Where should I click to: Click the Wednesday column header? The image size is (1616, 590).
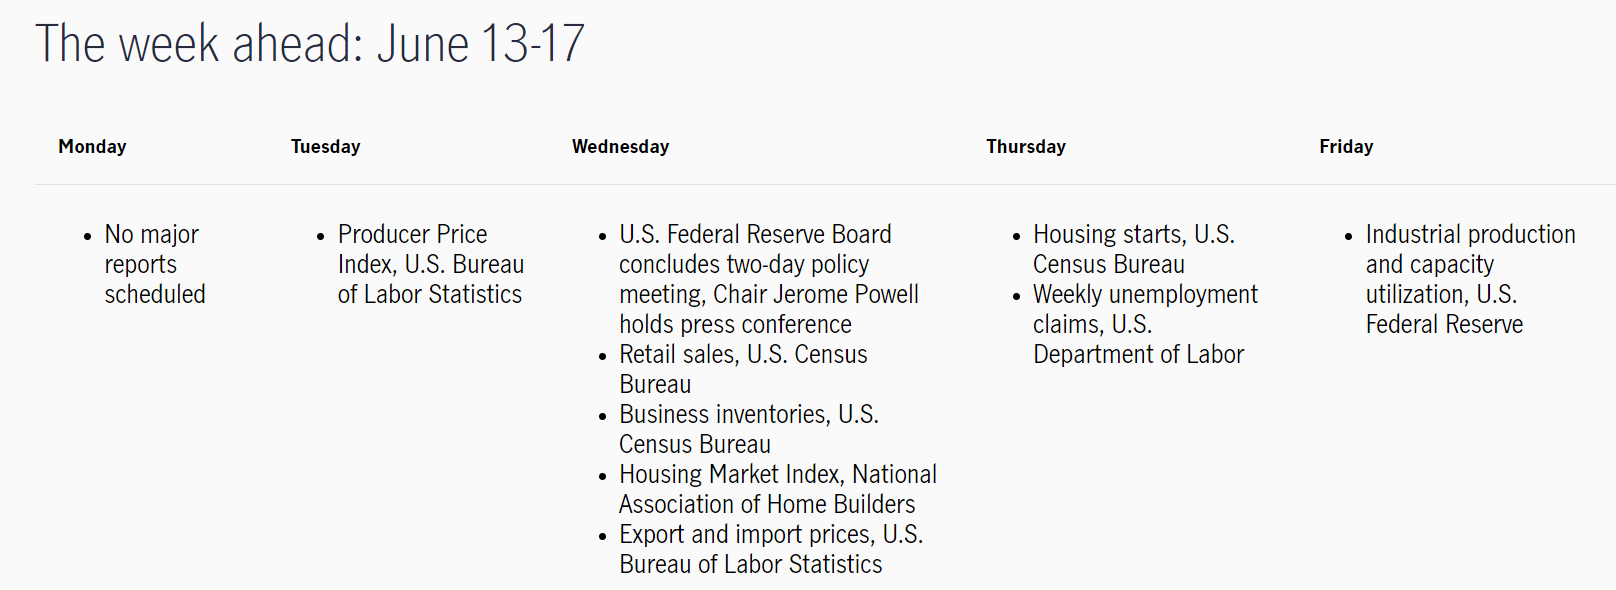click(620, 147)
